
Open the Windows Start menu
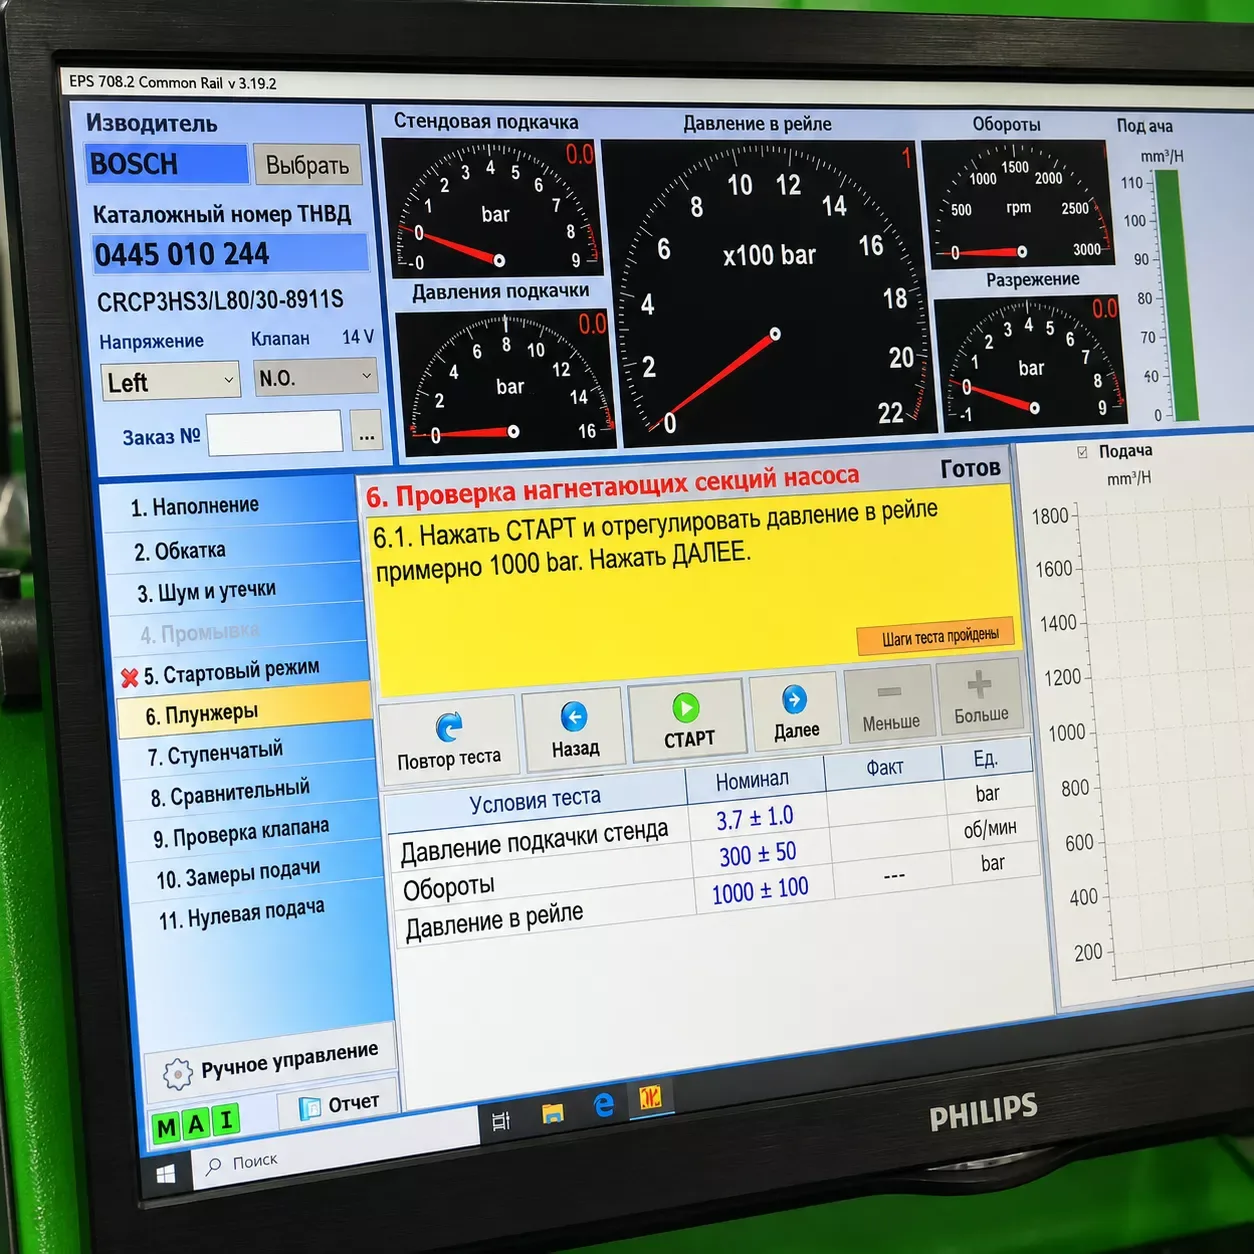pyautogui.click(x=165, y=1175)
